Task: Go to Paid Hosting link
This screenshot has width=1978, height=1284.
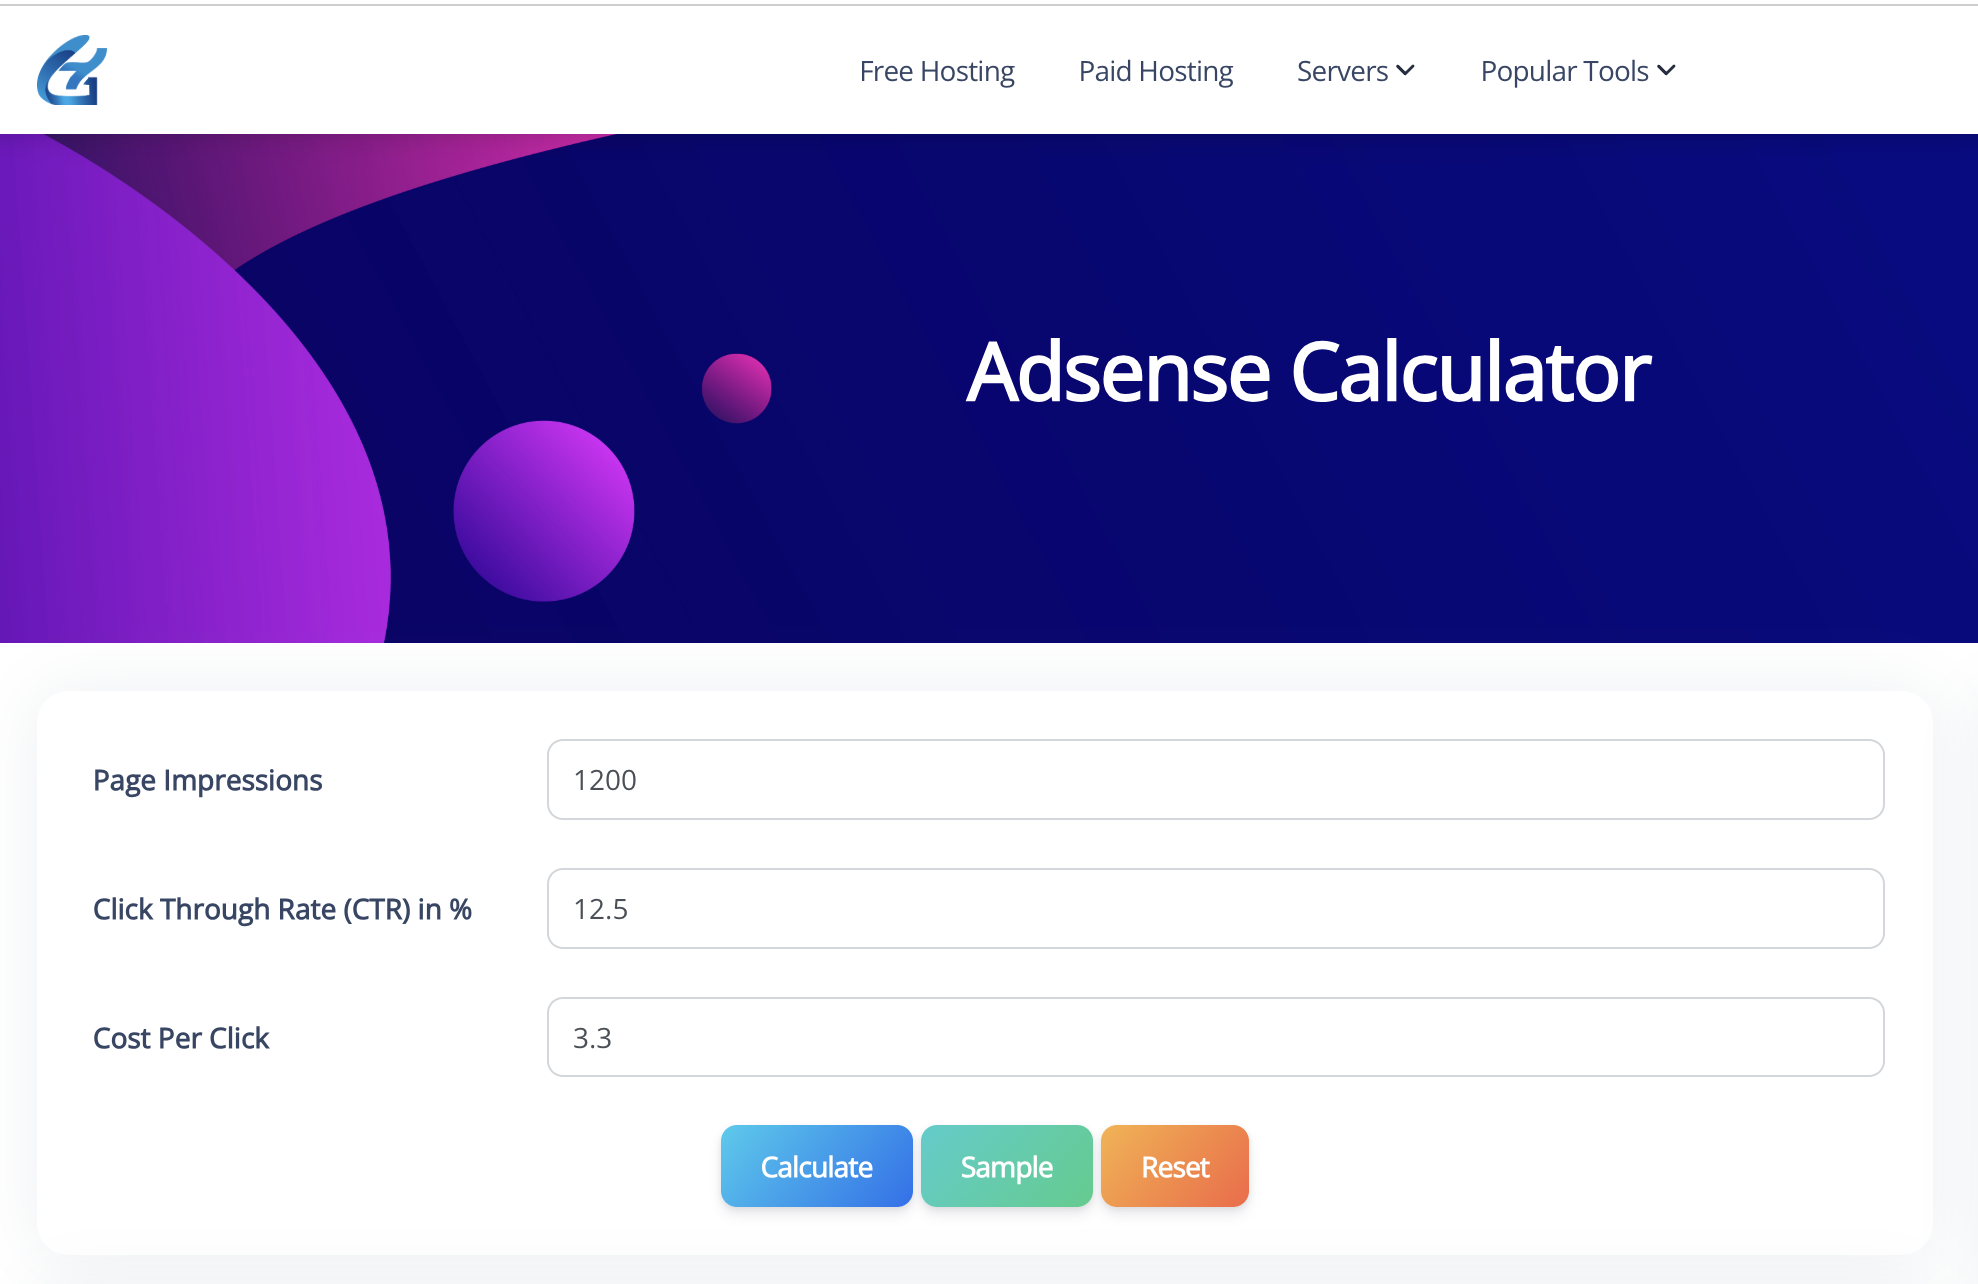Action: (x=1155, y=71)
